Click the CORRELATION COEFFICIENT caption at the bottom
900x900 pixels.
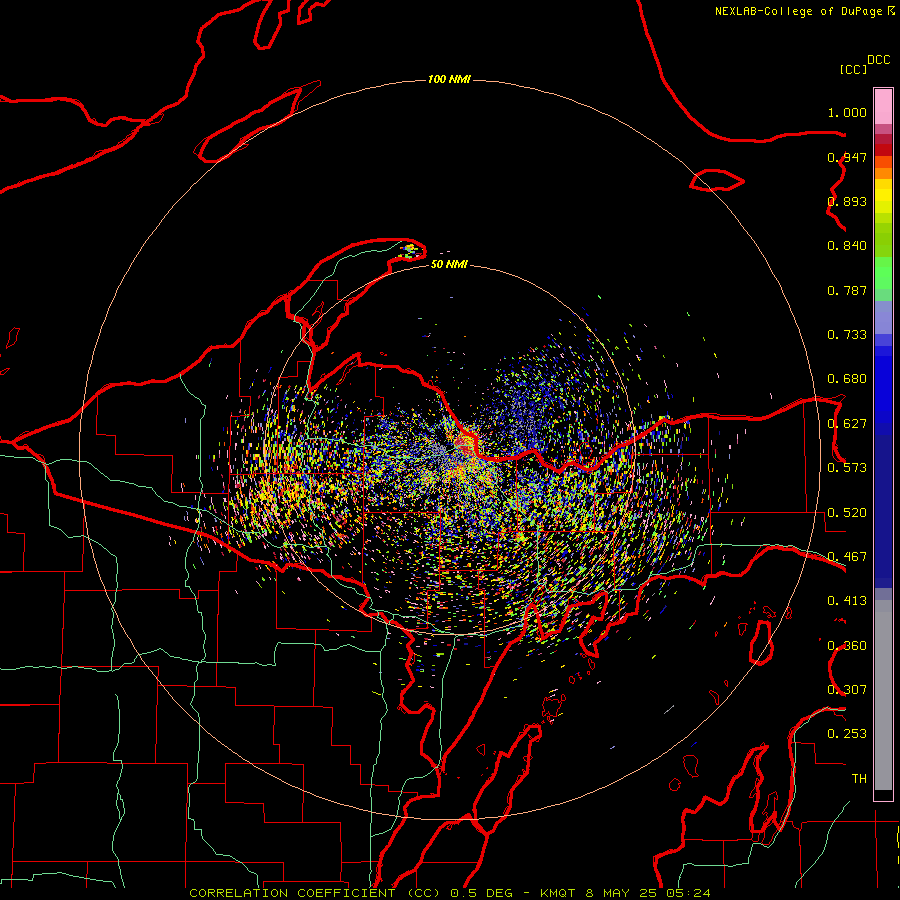coord(314,893)
